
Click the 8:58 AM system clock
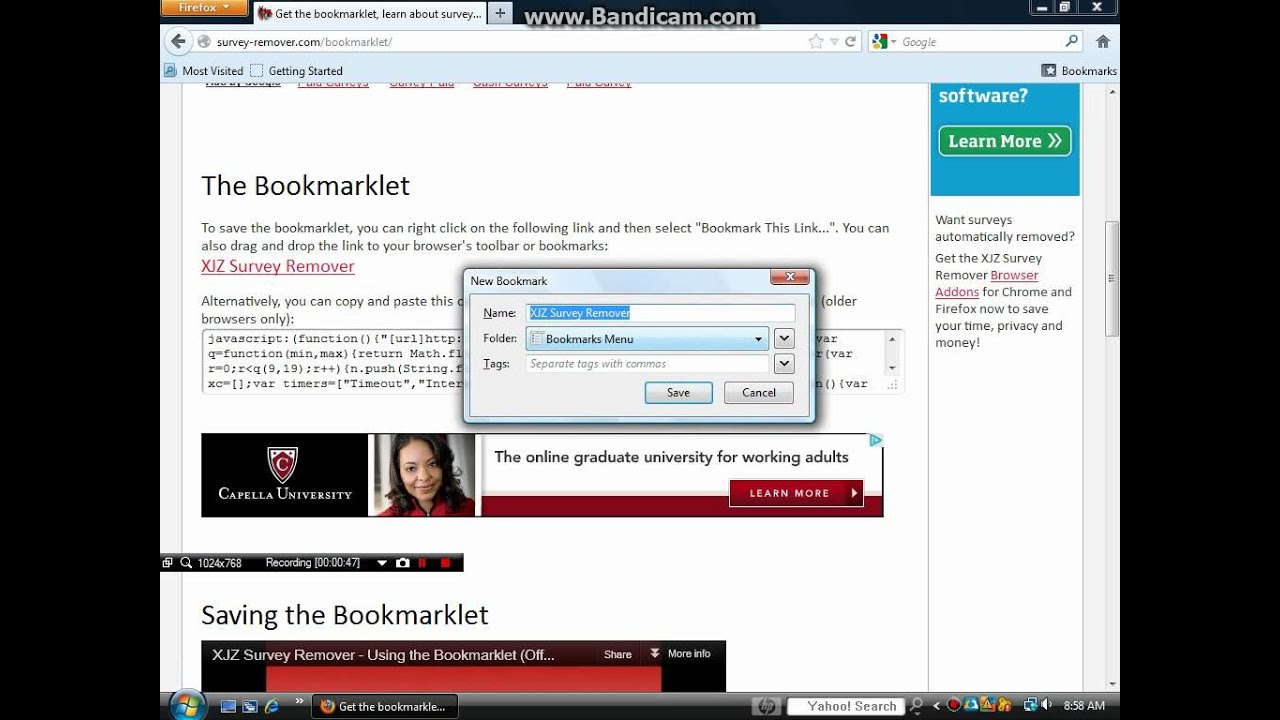pyautogui.click(x=1085, y=706)
